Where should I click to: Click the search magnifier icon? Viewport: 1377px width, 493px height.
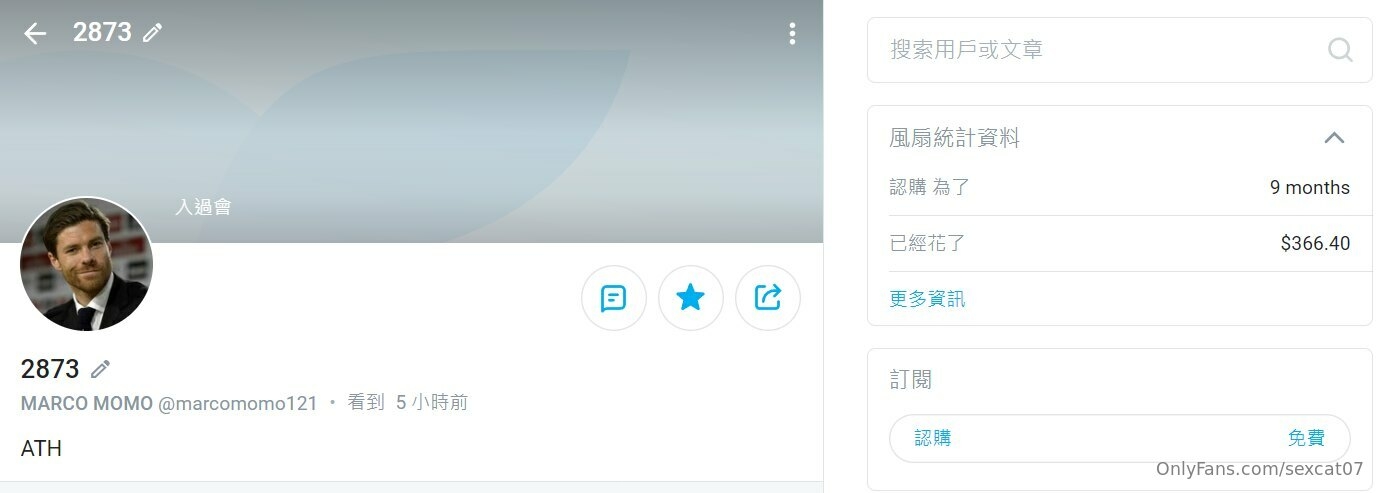click(1340, 50)
